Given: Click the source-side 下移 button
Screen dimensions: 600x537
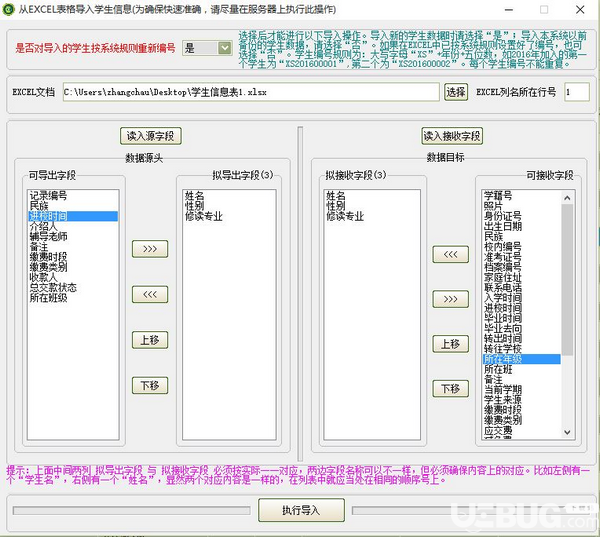Looking at the screenshot, I should pyautogui.click(x=150, y=385).
